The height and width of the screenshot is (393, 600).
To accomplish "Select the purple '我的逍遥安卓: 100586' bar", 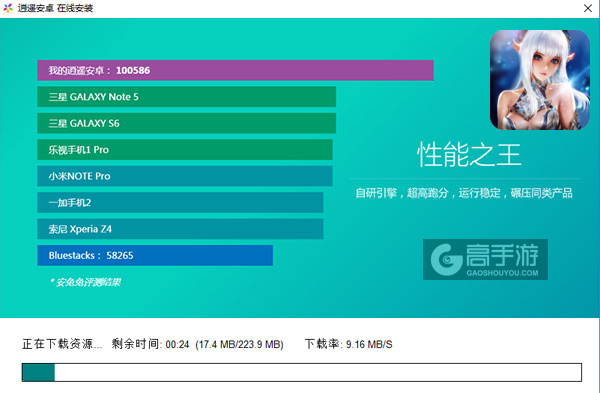I will click(235, 70).
